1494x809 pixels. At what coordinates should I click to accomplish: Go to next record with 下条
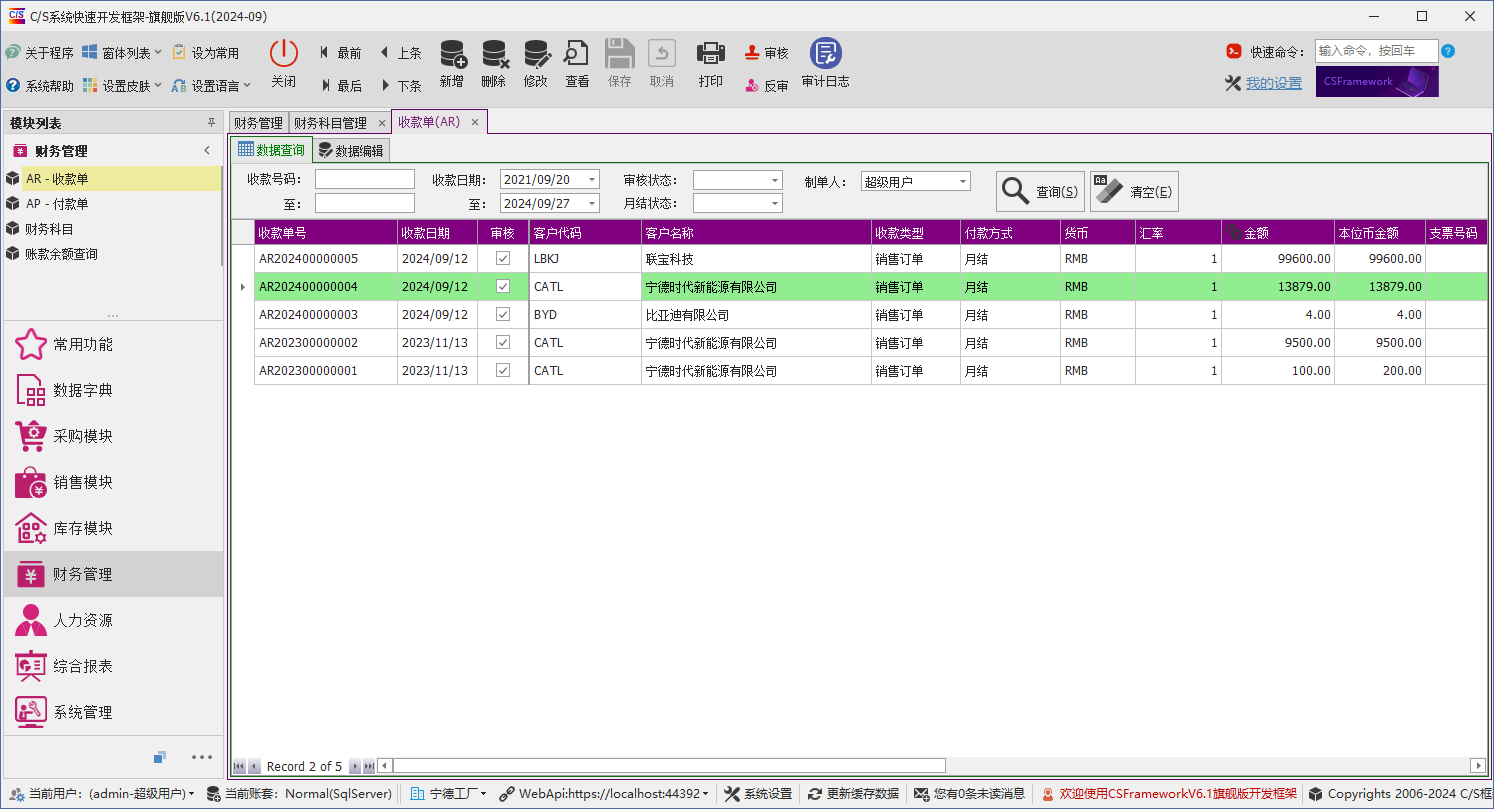pos(400,86)
